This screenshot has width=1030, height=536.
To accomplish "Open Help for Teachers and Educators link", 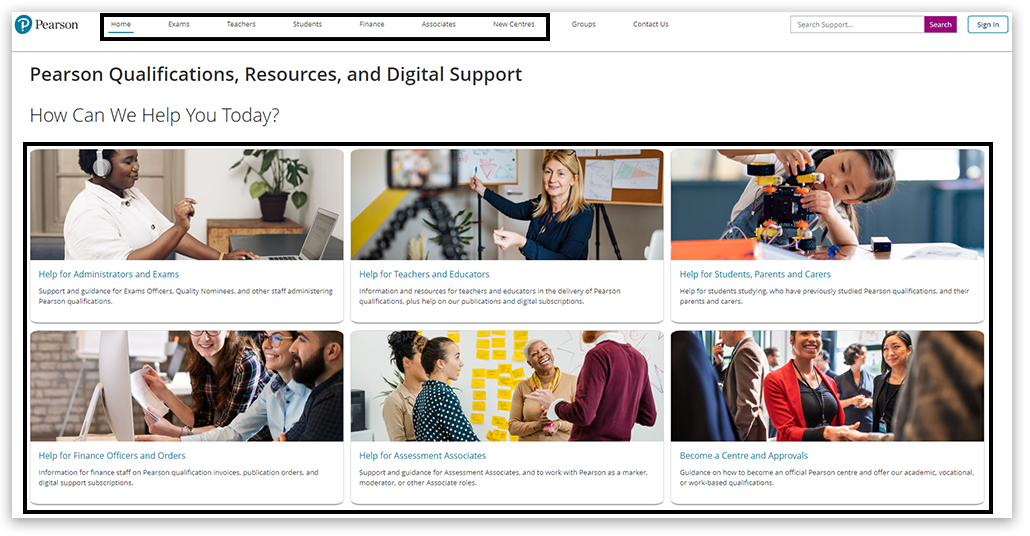I will [x=424, y=275].
